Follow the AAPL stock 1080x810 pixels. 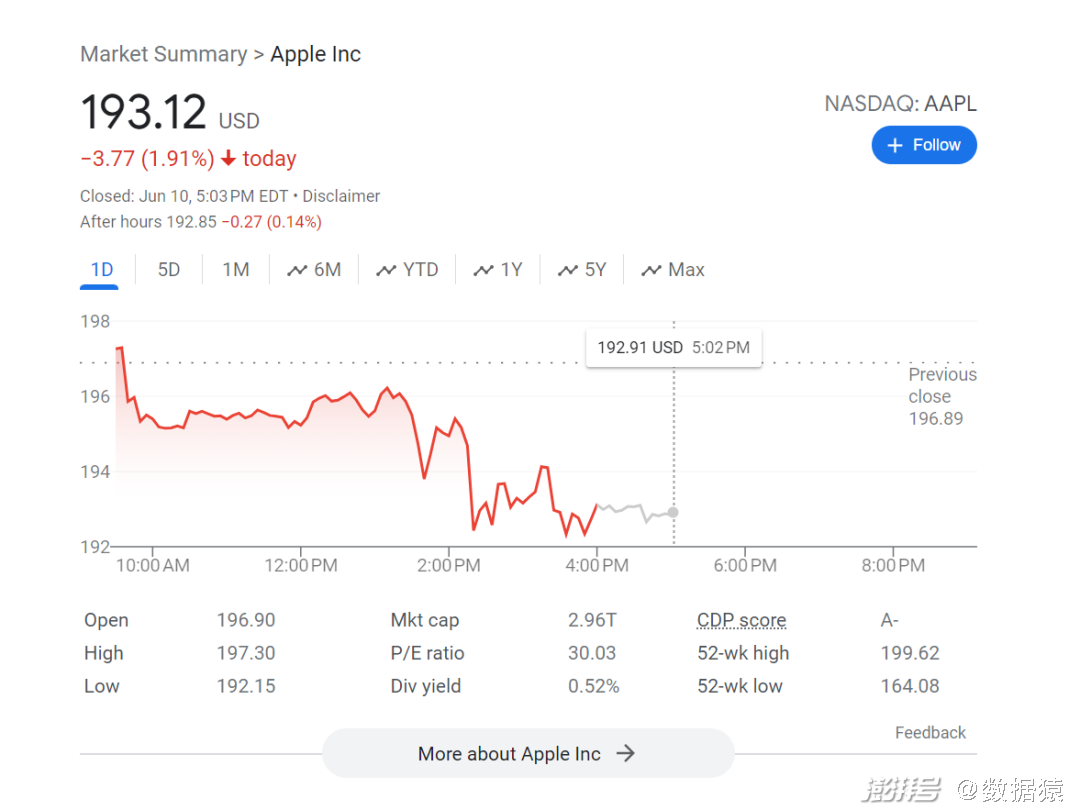(924, 146)
